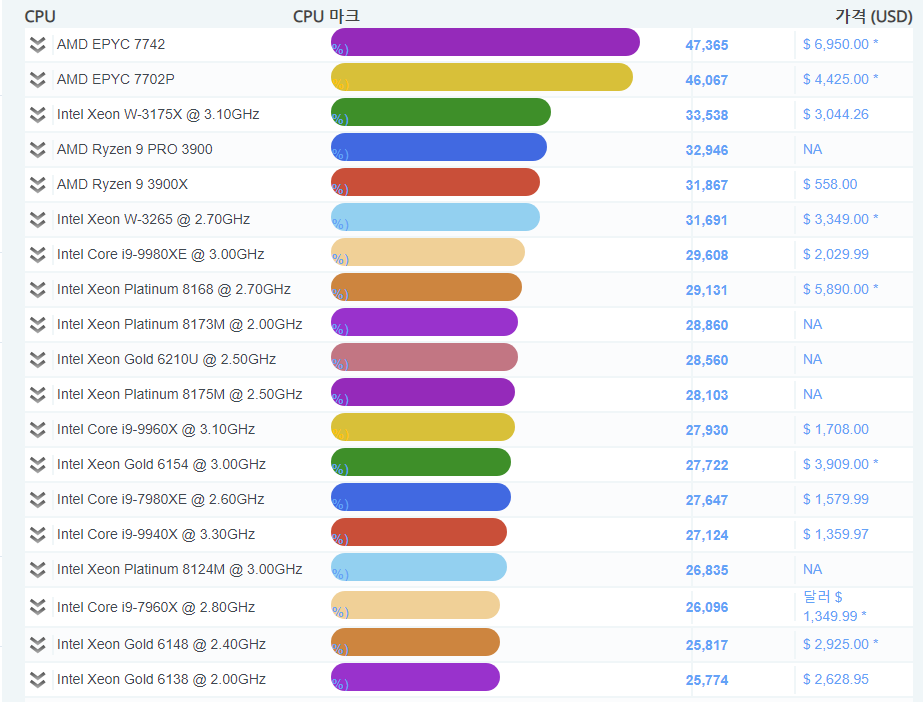Expand the Core i9-9940X chevron
The width and height of the screenshot is (923, 702).
point(38,535)
